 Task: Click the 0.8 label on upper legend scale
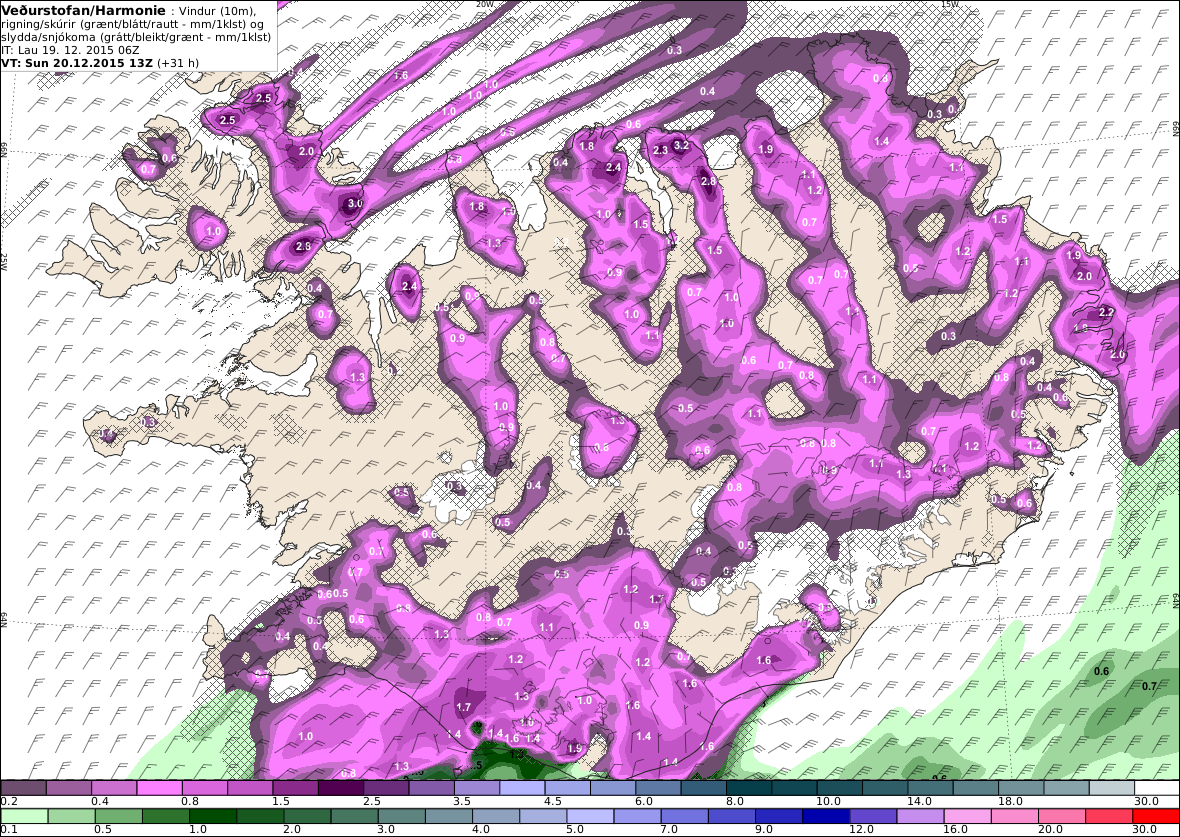[x=190, y=802]
